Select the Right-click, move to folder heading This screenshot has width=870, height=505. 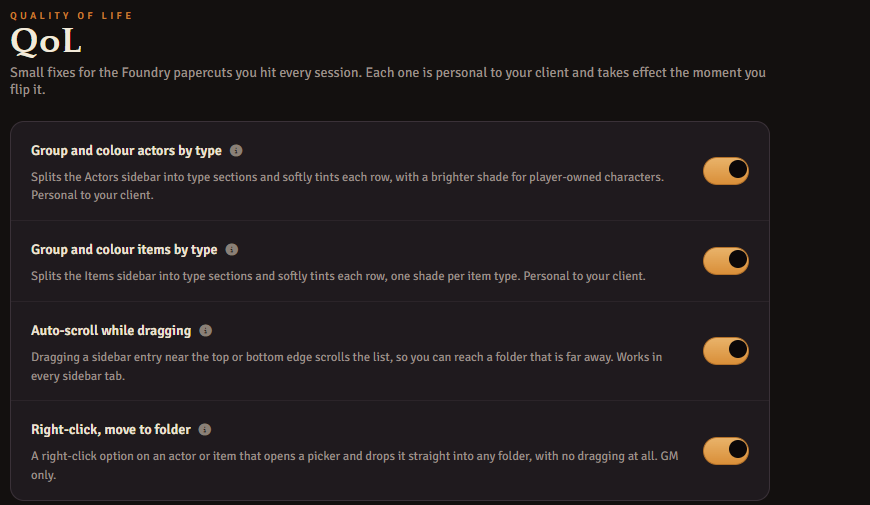[x=110, y=430]
